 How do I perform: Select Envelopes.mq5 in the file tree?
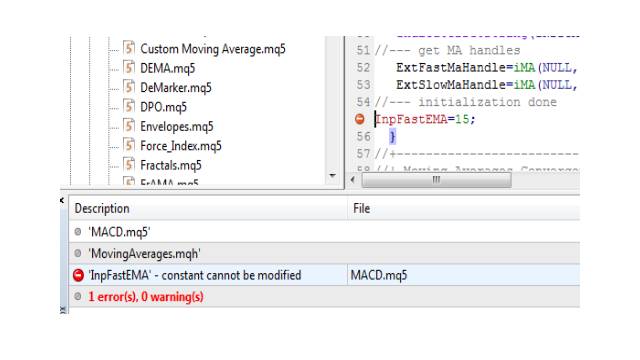[x=177, y=126]
